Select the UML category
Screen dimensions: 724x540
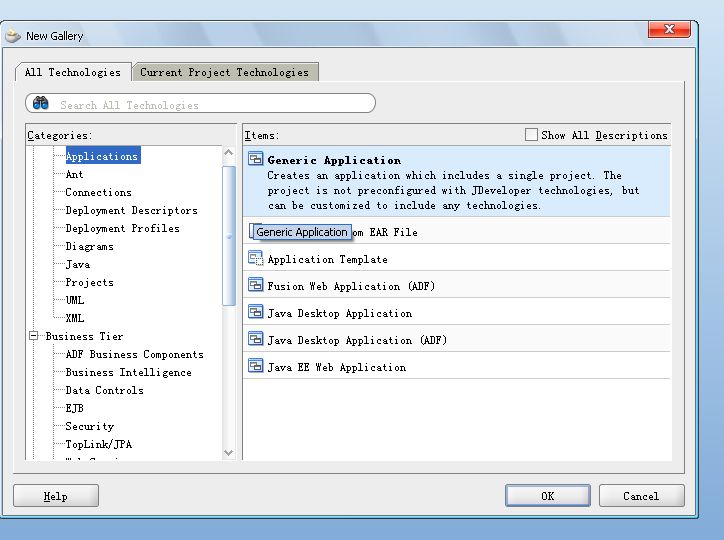[x=75, y=300]
